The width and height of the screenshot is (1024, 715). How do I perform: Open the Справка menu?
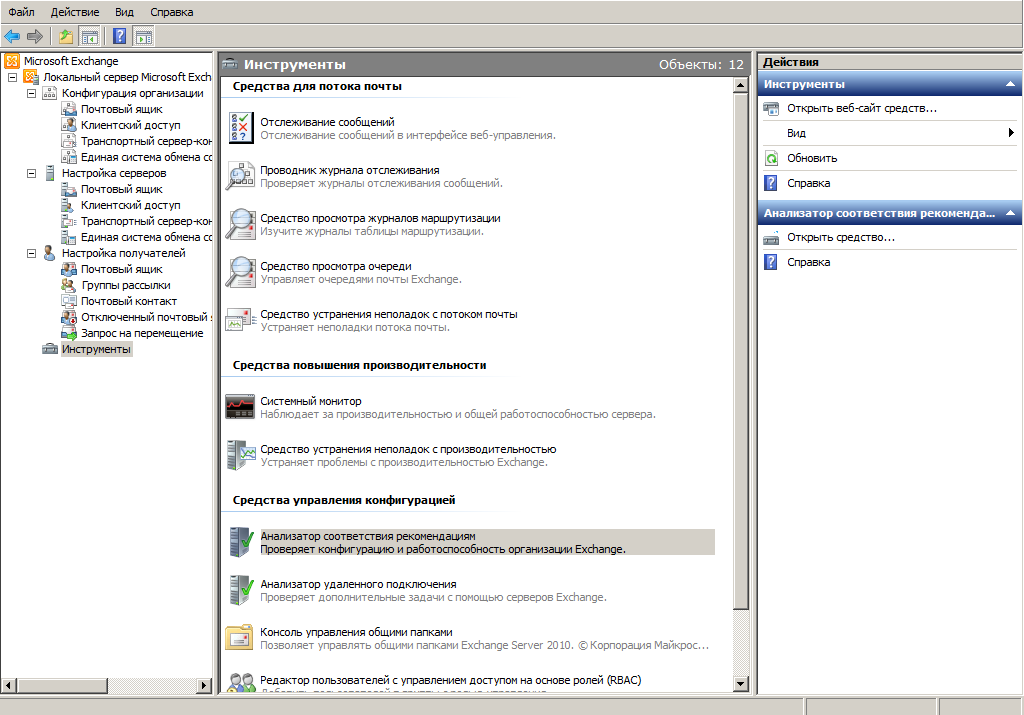pos(171,12)
